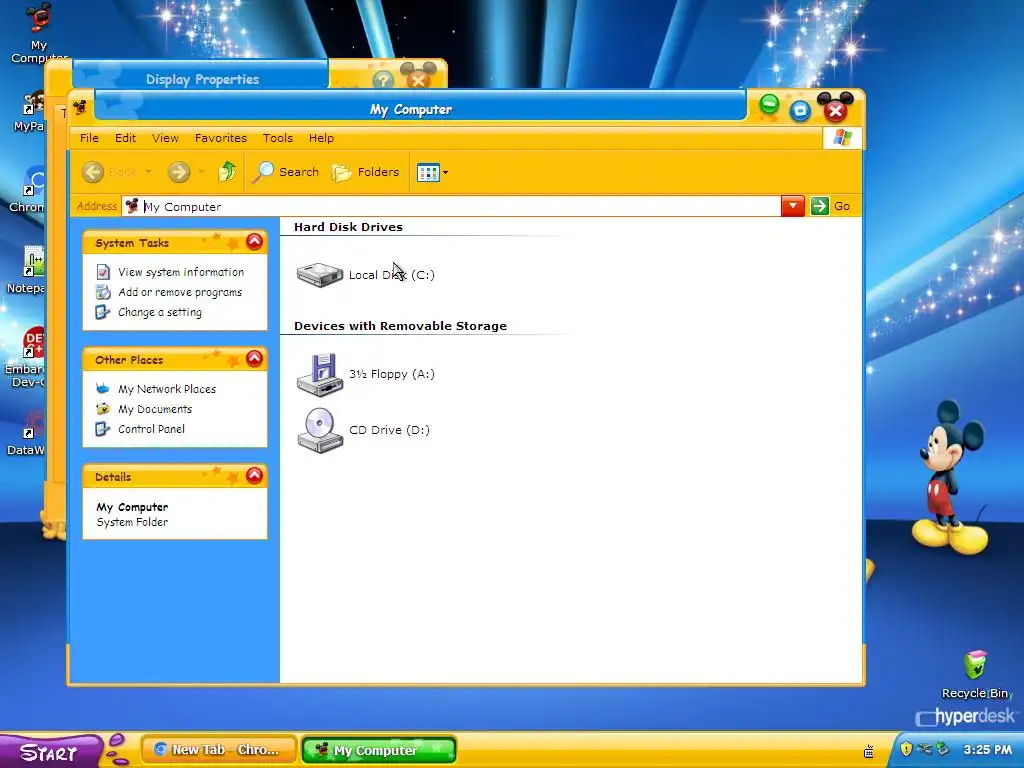Click inside the Address field

pyautogui.click(x=451, y=206)
